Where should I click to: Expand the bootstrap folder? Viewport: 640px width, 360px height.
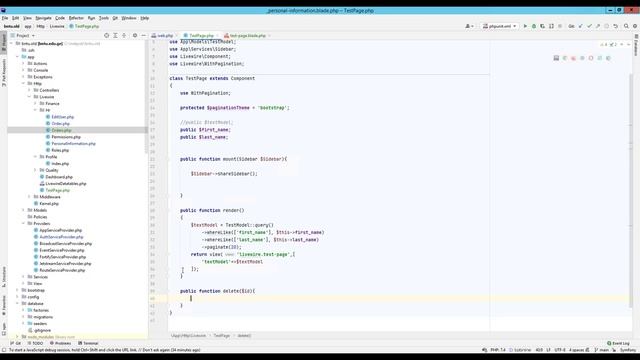coord(18,290)
